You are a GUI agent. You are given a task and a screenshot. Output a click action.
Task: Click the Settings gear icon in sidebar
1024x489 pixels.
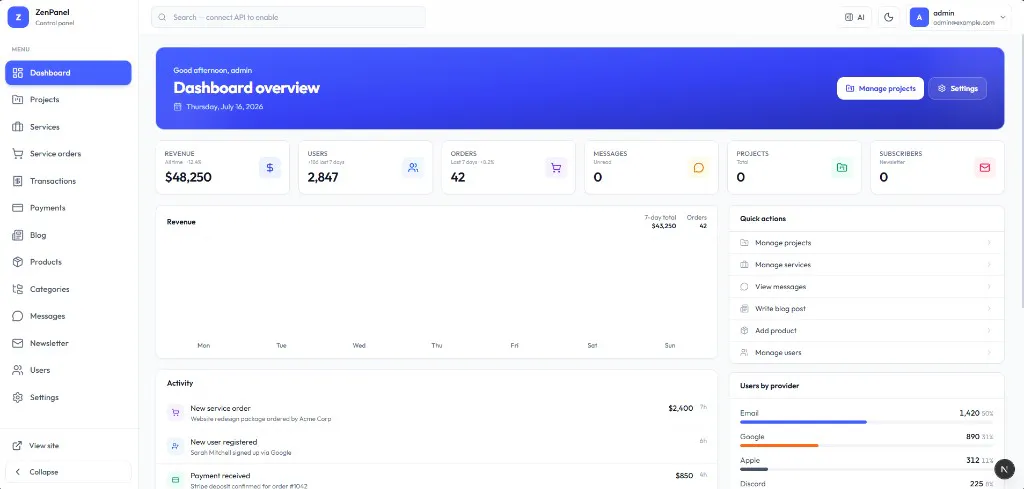[18, 398]
